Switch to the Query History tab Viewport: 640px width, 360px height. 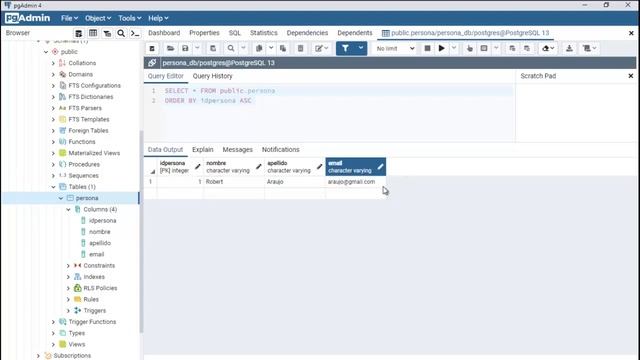(212, 76)
